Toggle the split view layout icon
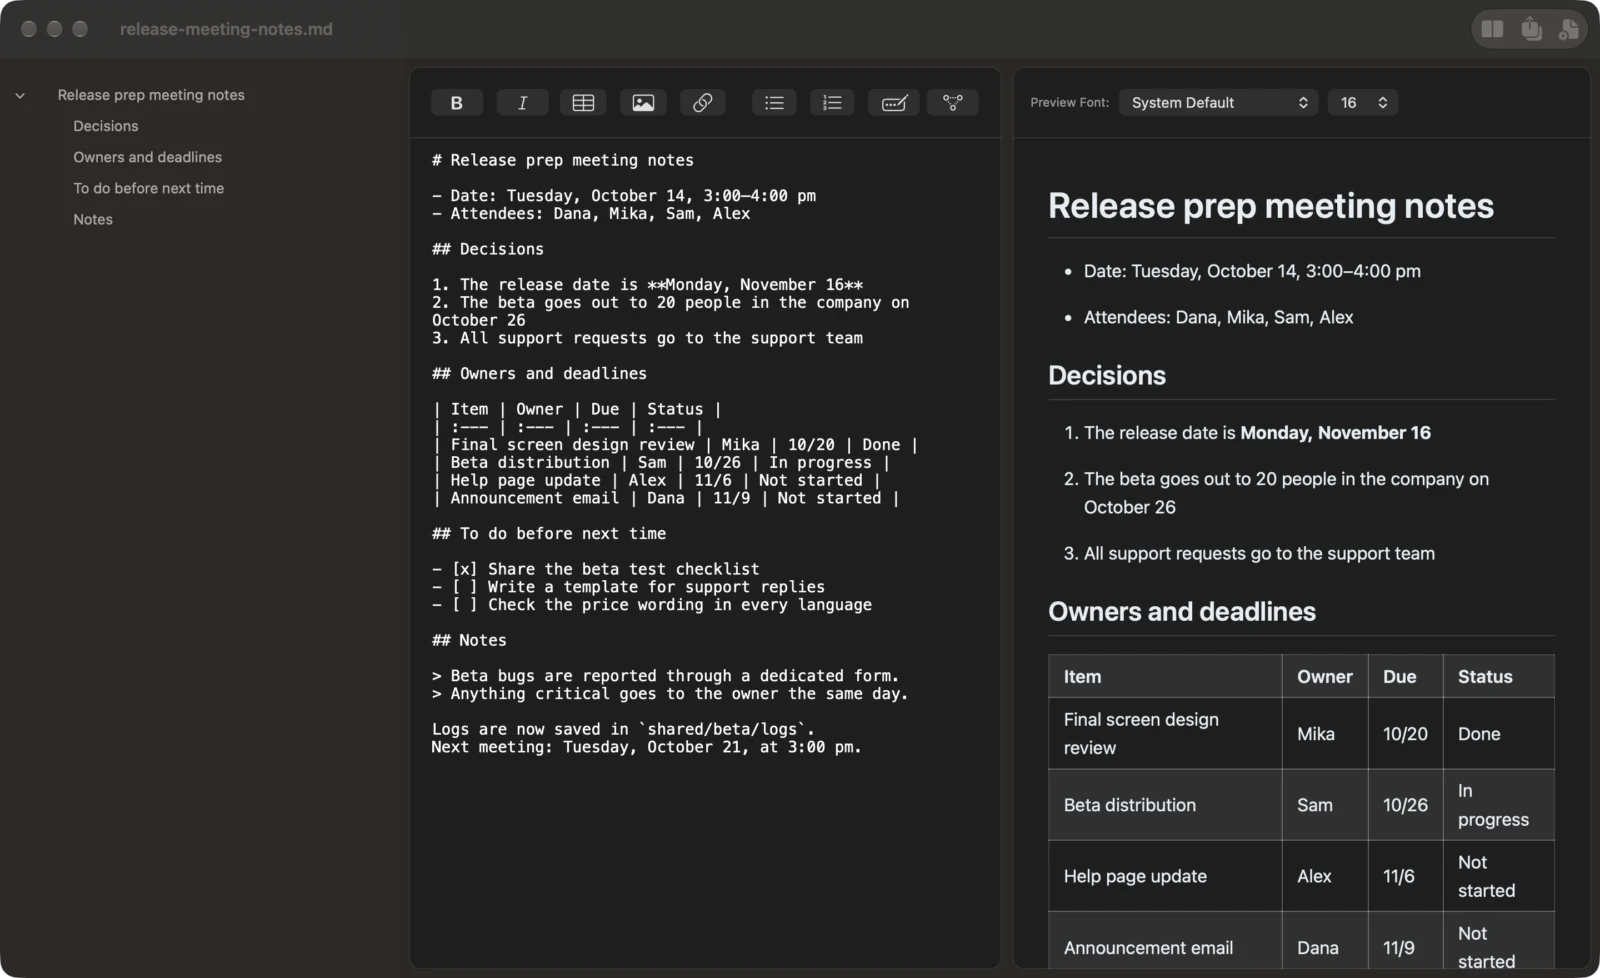The height and width of the screenshot is (978, 1600). [x=1492, y=29]
